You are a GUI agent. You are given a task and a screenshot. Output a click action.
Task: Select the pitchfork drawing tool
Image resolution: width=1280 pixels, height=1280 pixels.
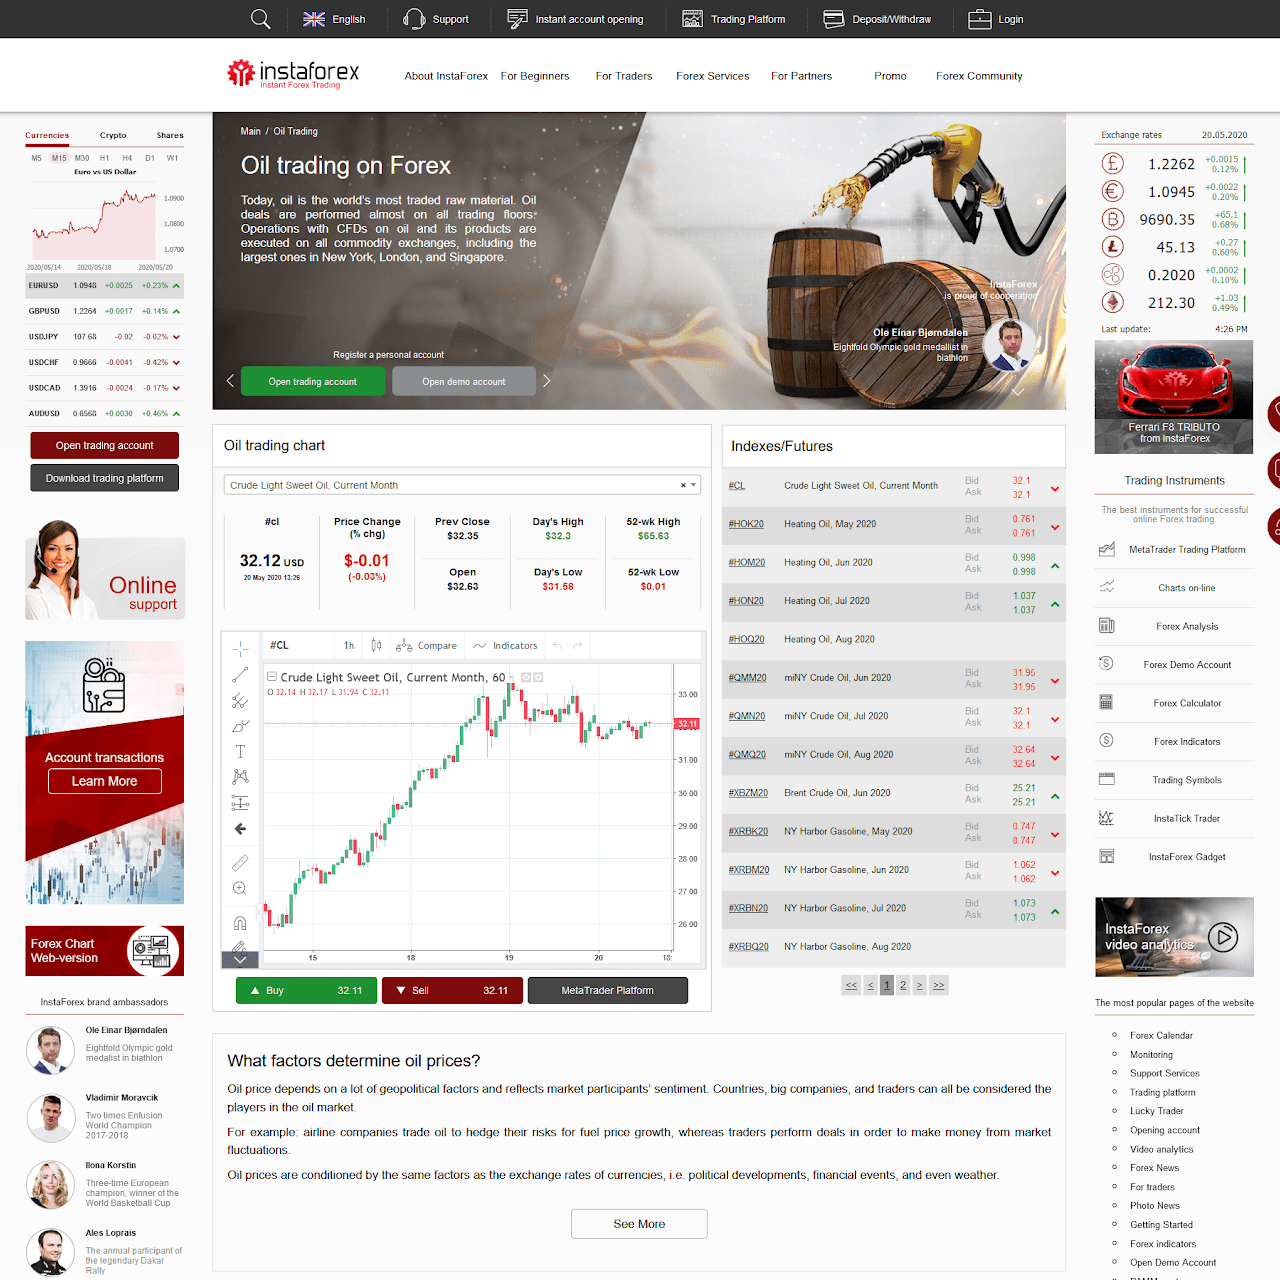click(x=240, y=701)
